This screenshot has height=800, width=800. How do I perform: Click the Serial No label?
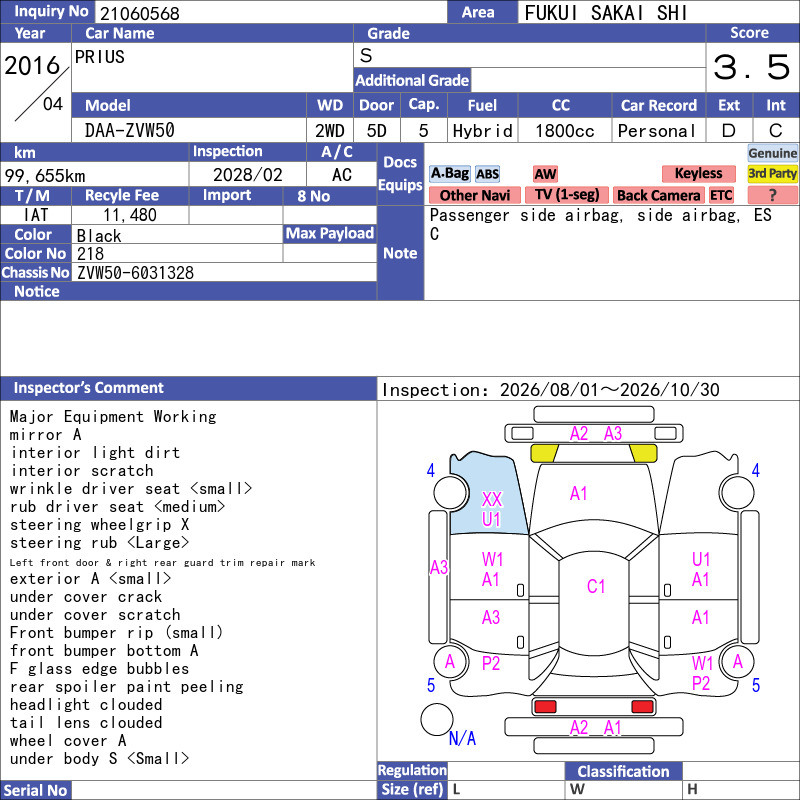(x=35, y=791)
